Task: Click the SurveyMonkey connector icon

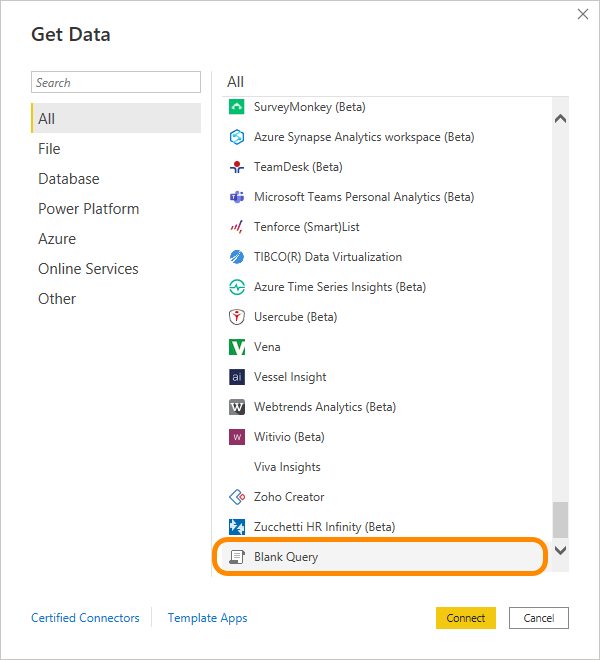Action: pyautogui.click(x=237, y=107)
